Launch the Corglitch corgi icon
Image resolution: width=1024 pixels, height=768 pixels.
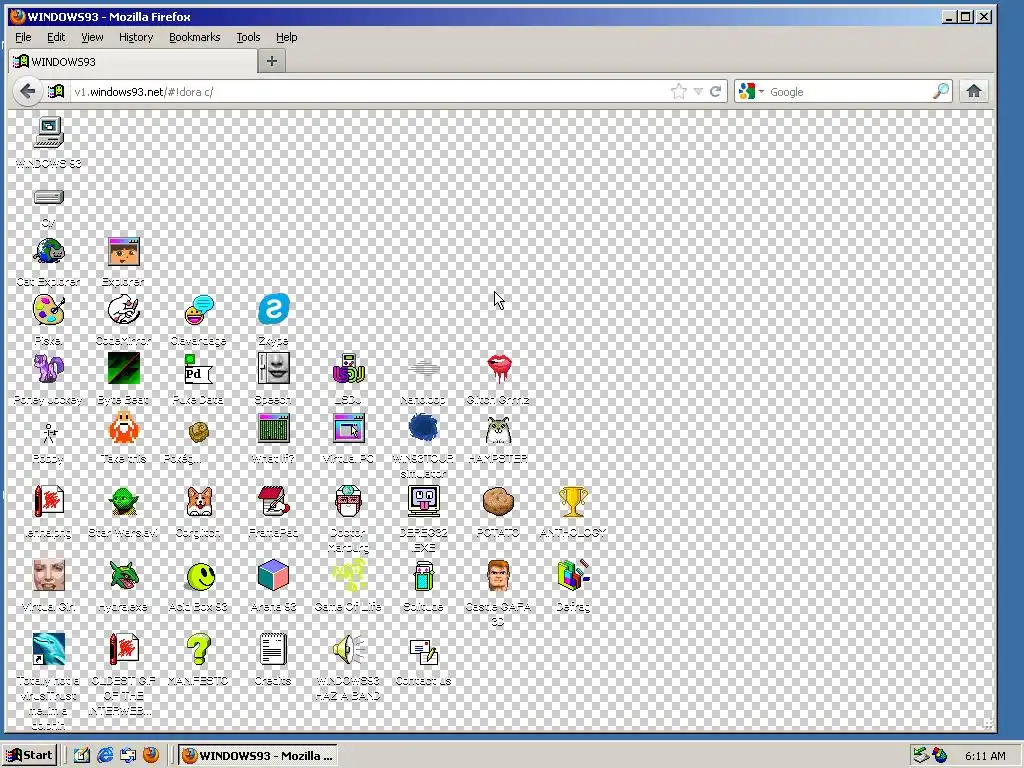pos(199,502)
